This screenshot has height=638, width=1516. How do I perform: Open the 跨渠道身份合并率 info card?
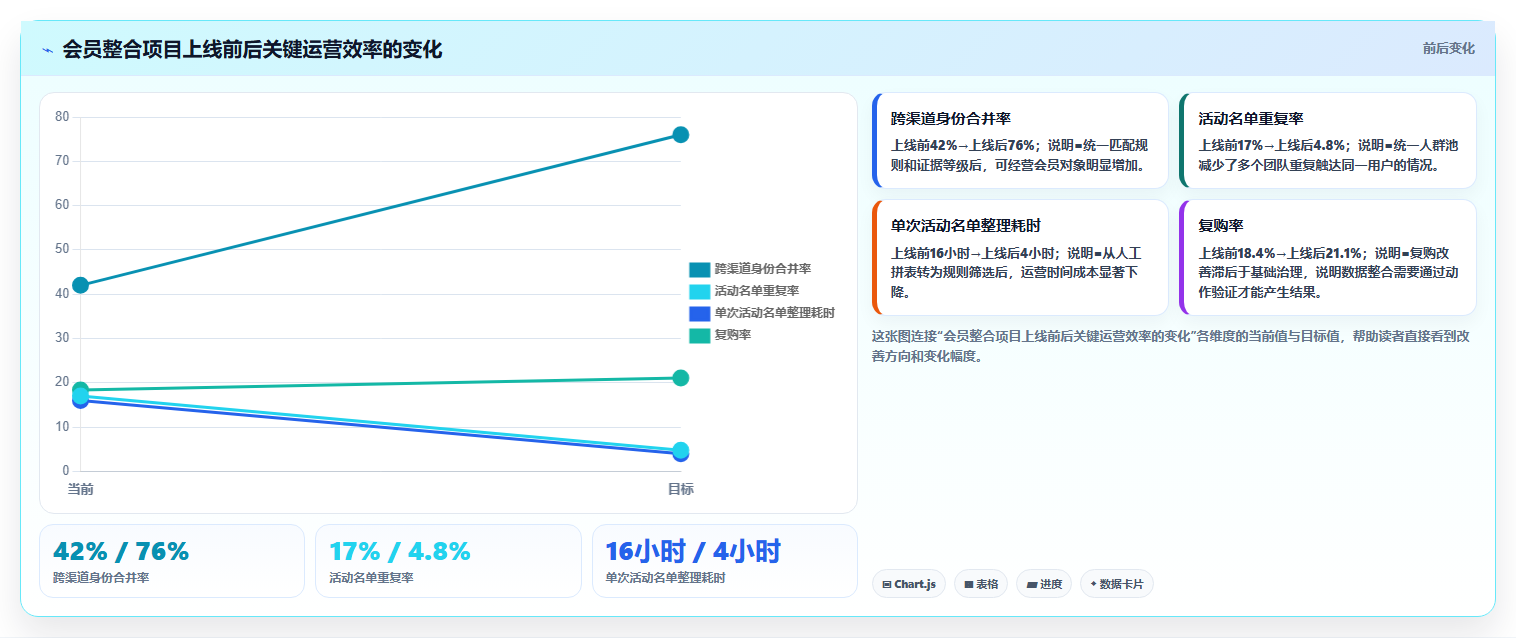pyautogui.click(x=1020, y=140)
